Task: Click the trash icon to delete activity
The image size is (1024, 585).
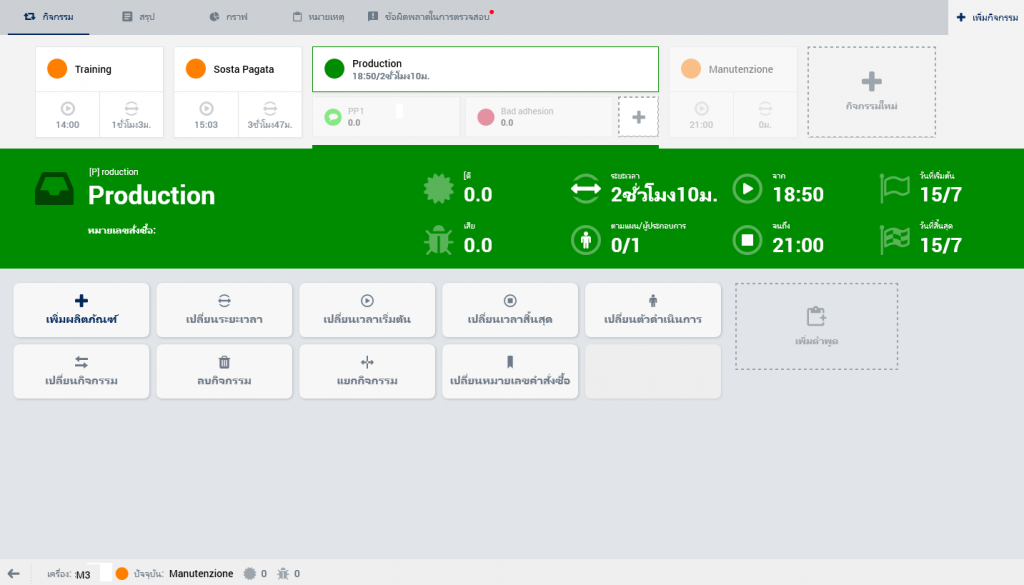Action: pyautogui.click(x=224, y=362)
